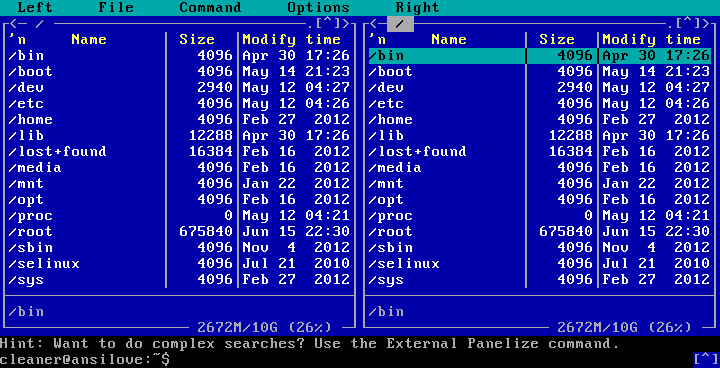The width and height of the screenshot is (720, 368).
Task: Select /home in right panel
Action: [x=540, y=120]
